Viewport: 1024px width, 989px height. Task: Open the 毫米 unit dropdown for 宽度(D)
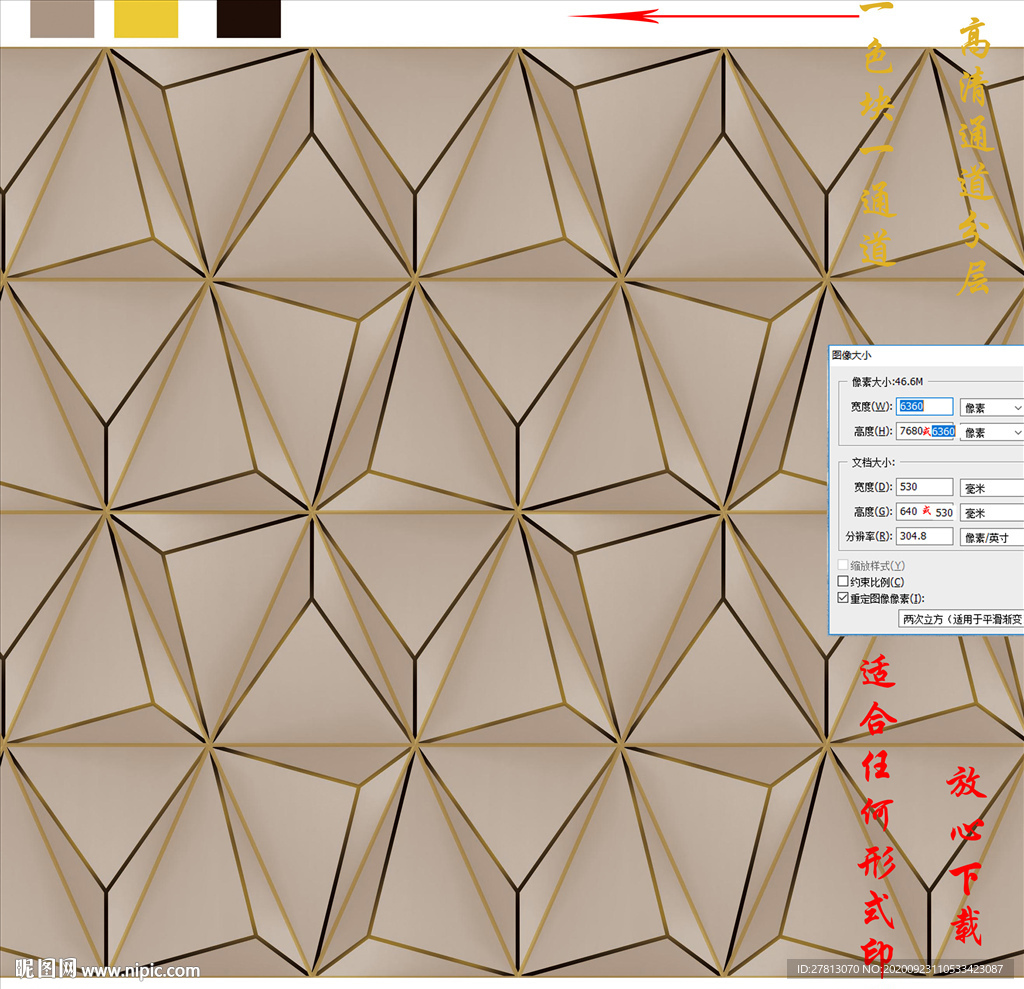[x=992, y=488]
